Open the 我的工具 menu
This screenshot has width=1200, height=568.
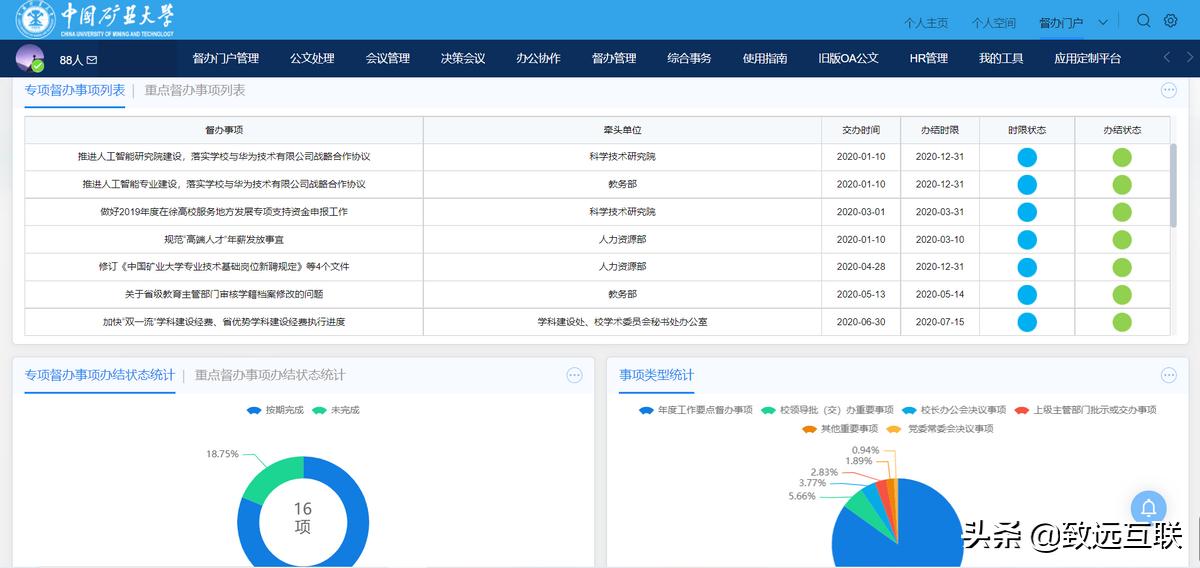click(1001, 58)
